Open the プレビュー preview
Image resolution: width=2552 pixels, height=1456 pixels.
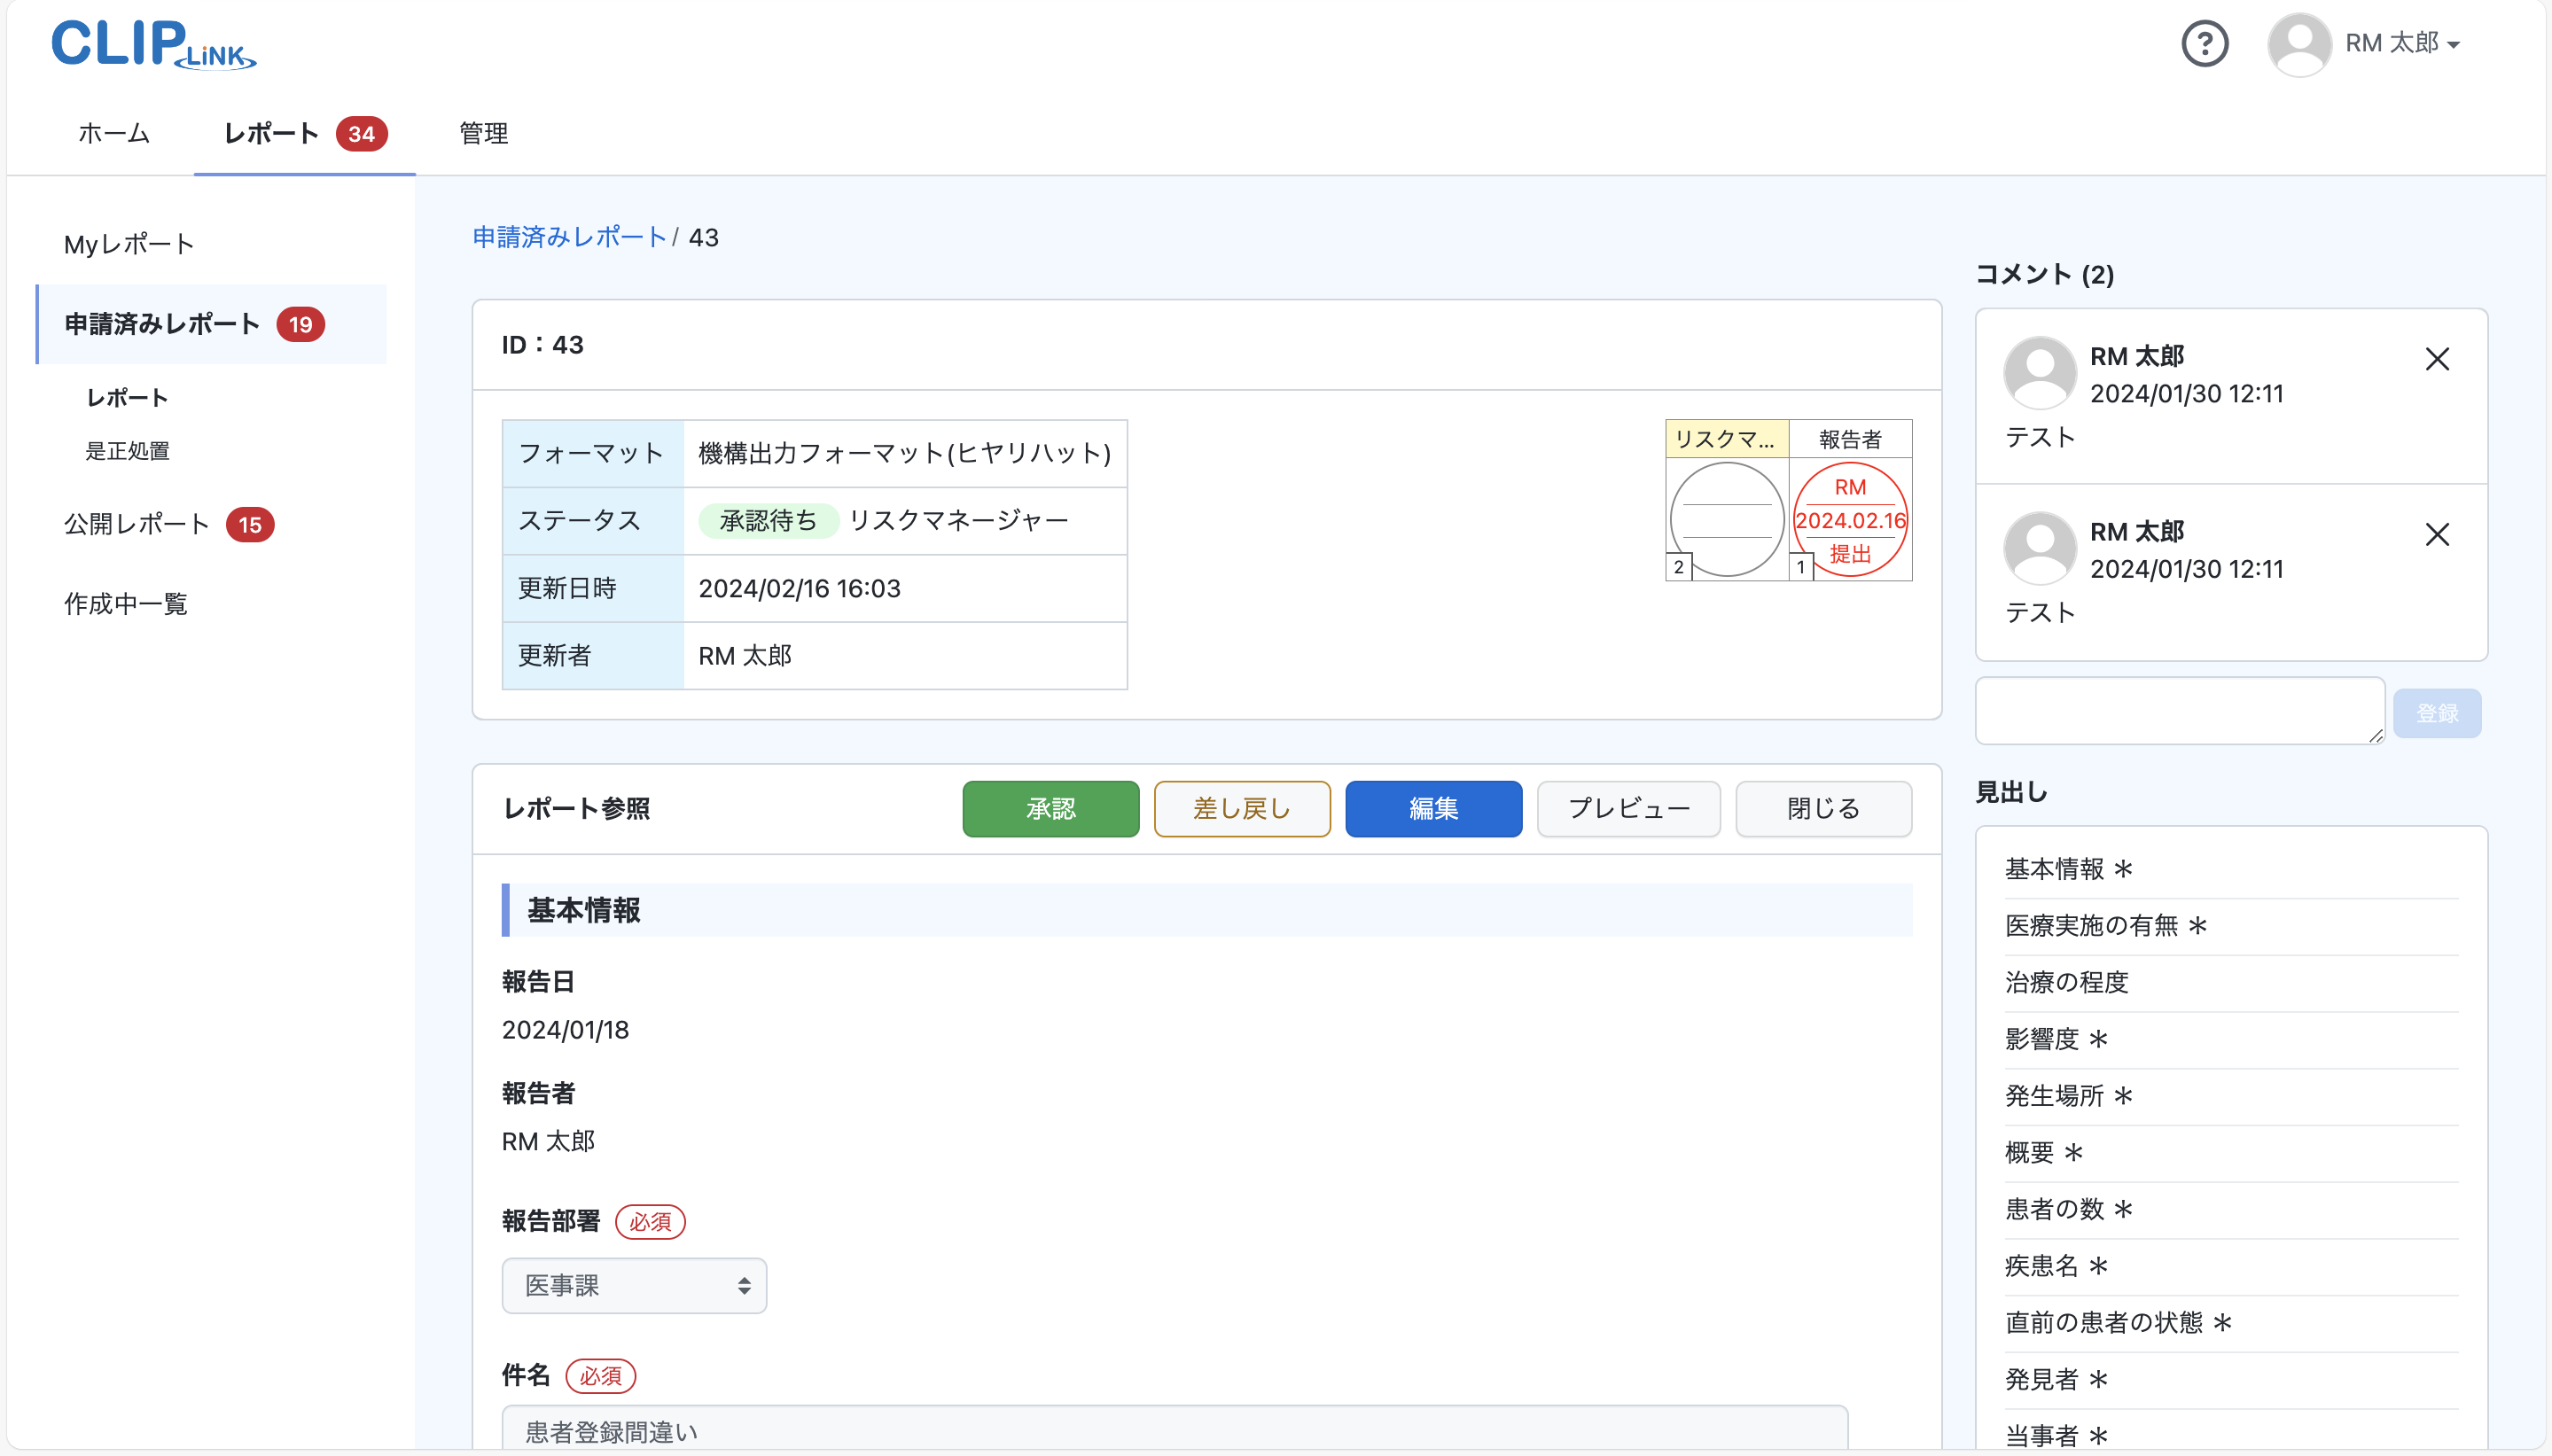1627,808
